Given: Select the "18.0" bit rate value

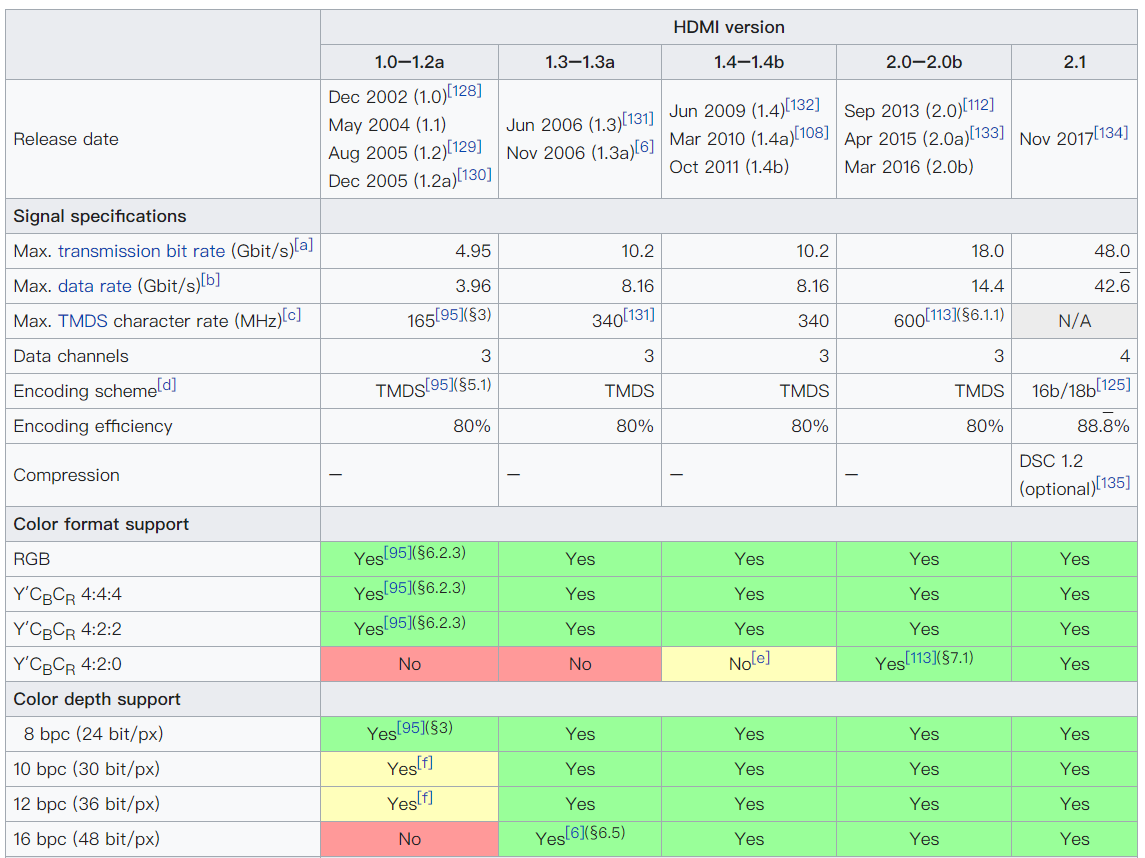Looking at the screenshot, I should (987, 251).
